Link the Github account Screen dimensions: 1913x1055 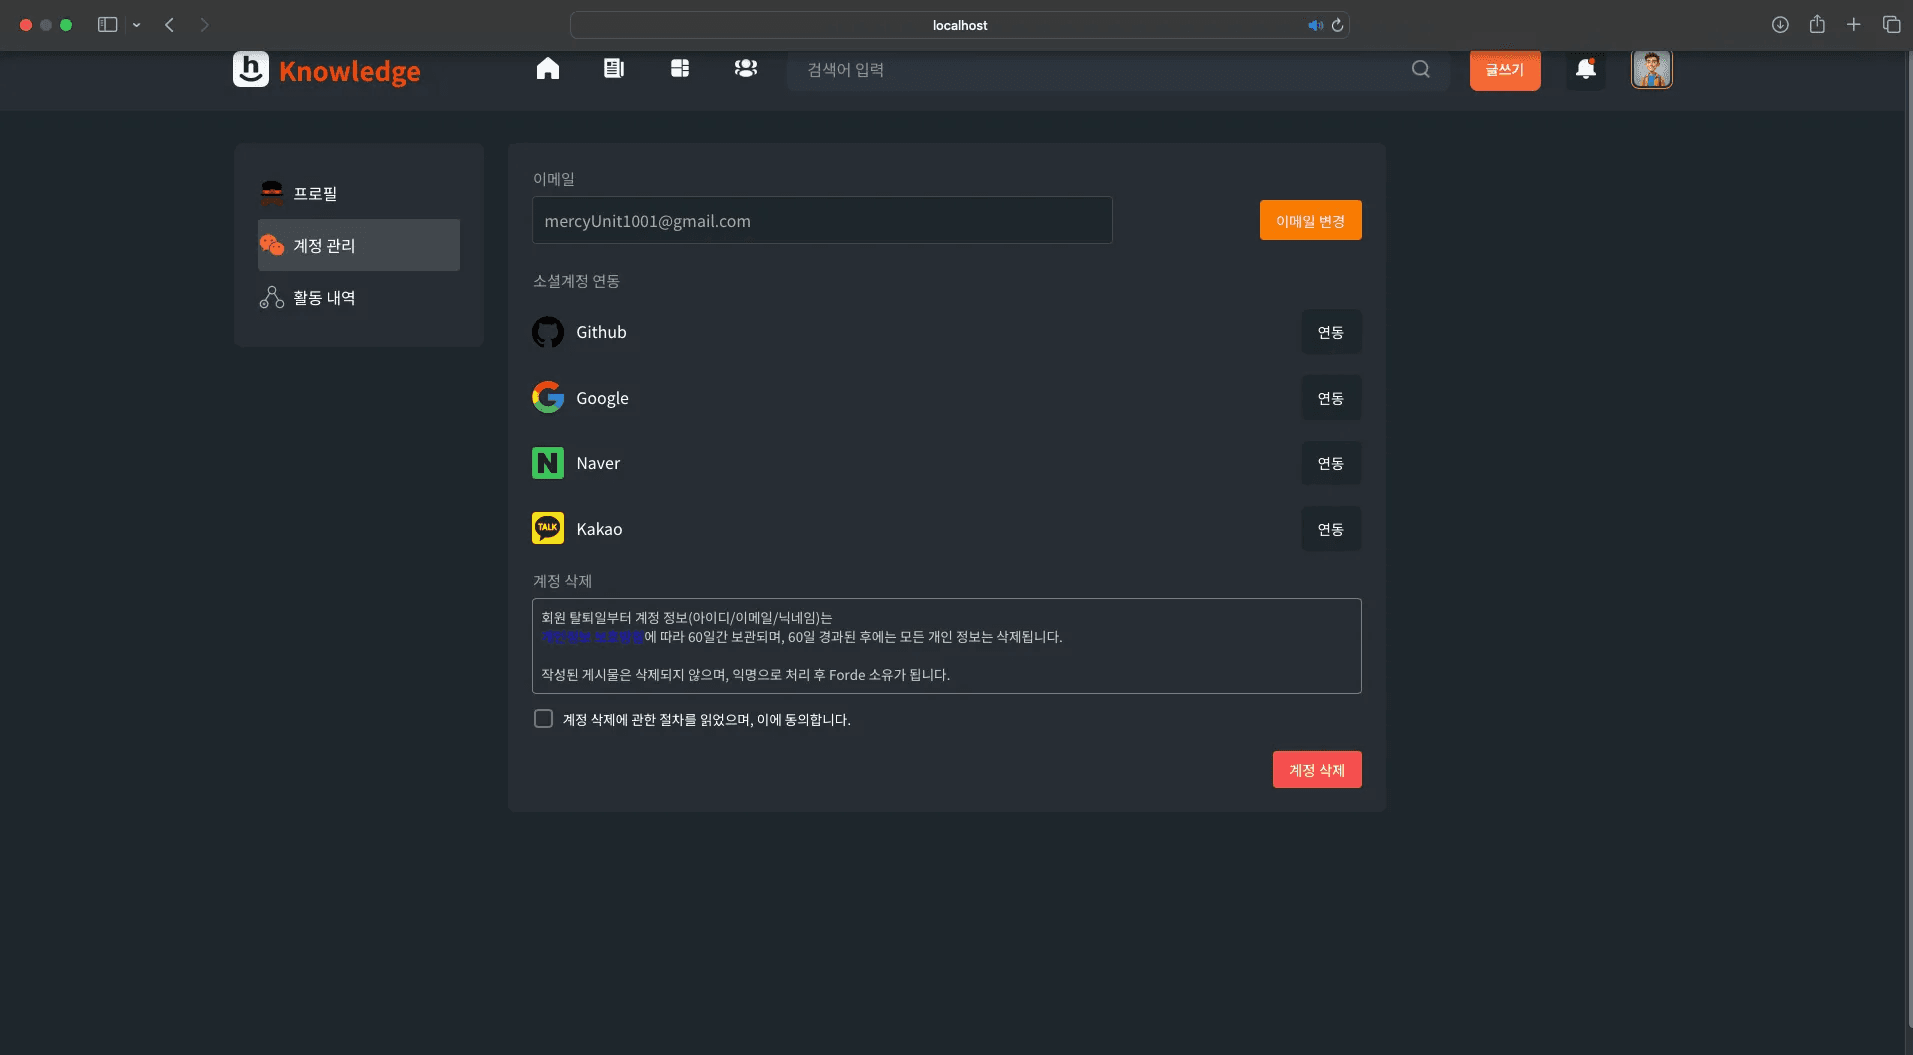click(x=1330, y=332)
